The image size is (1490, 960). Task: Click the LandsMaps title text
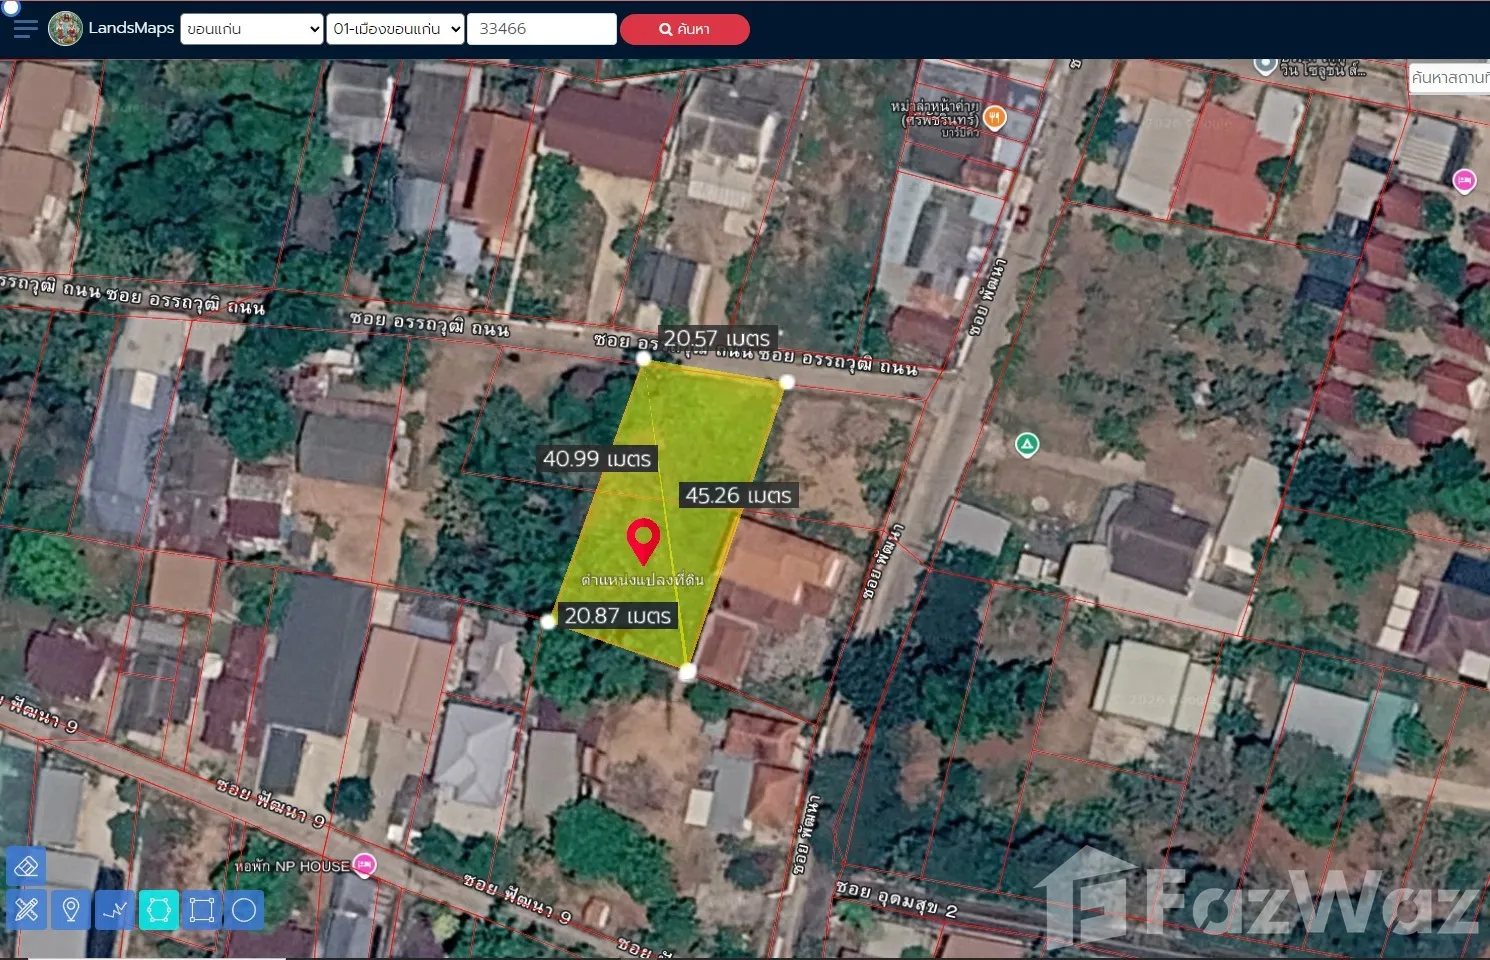pyautogui.click(x=131, y=28)
